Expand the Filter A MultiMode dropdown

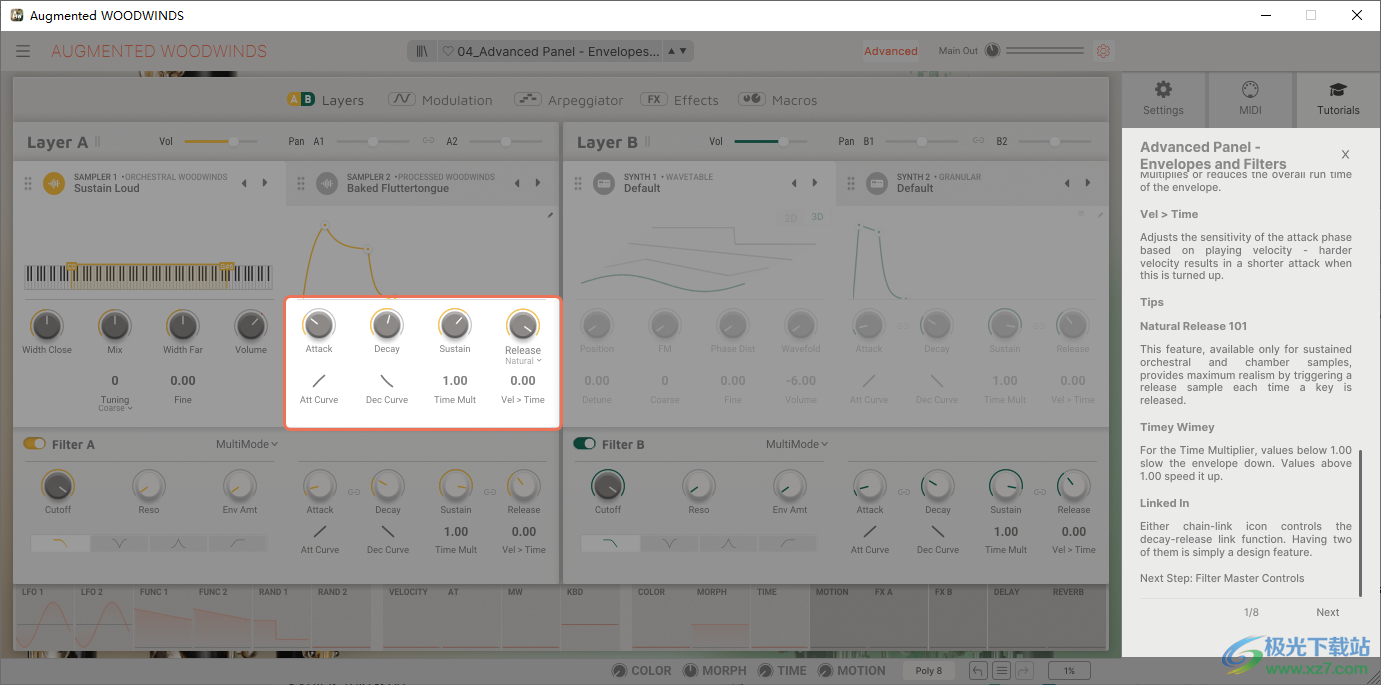[x=247, y=444]
